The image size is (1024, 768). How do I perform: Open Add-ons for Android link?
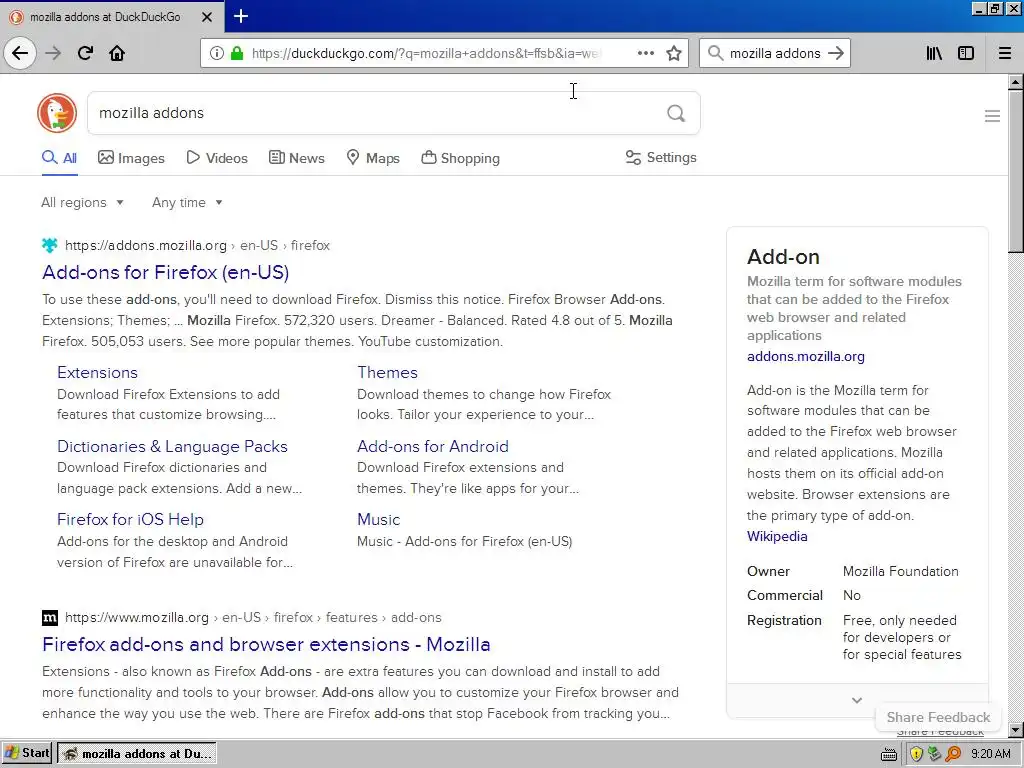point(433,446)
